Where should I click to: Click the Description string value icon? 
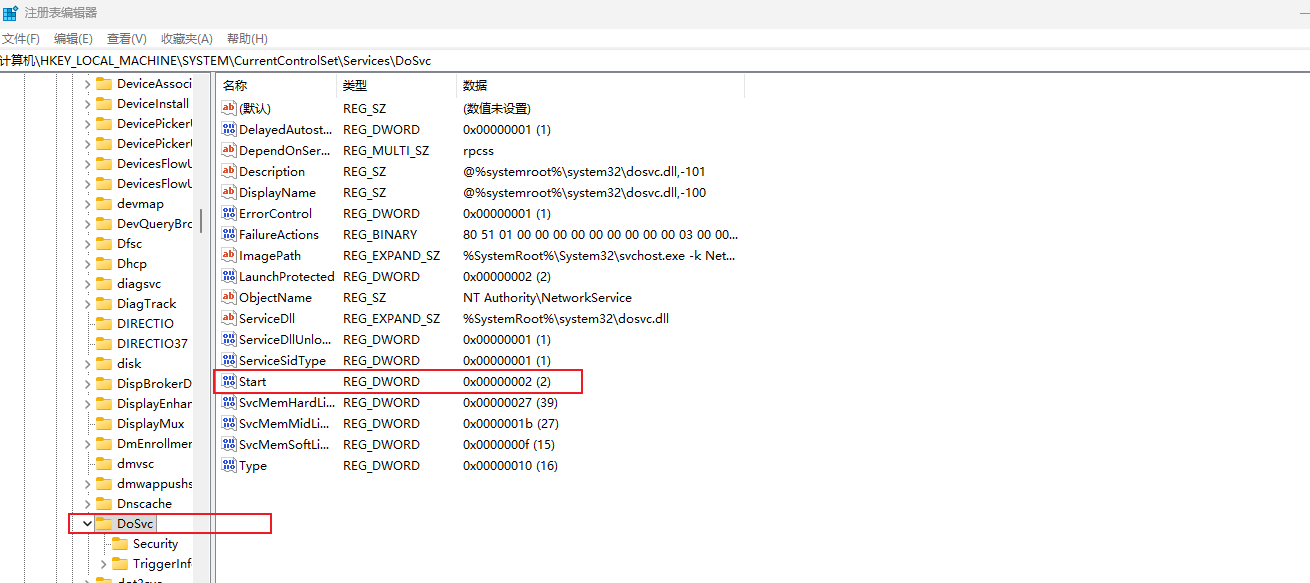point(229,171)
